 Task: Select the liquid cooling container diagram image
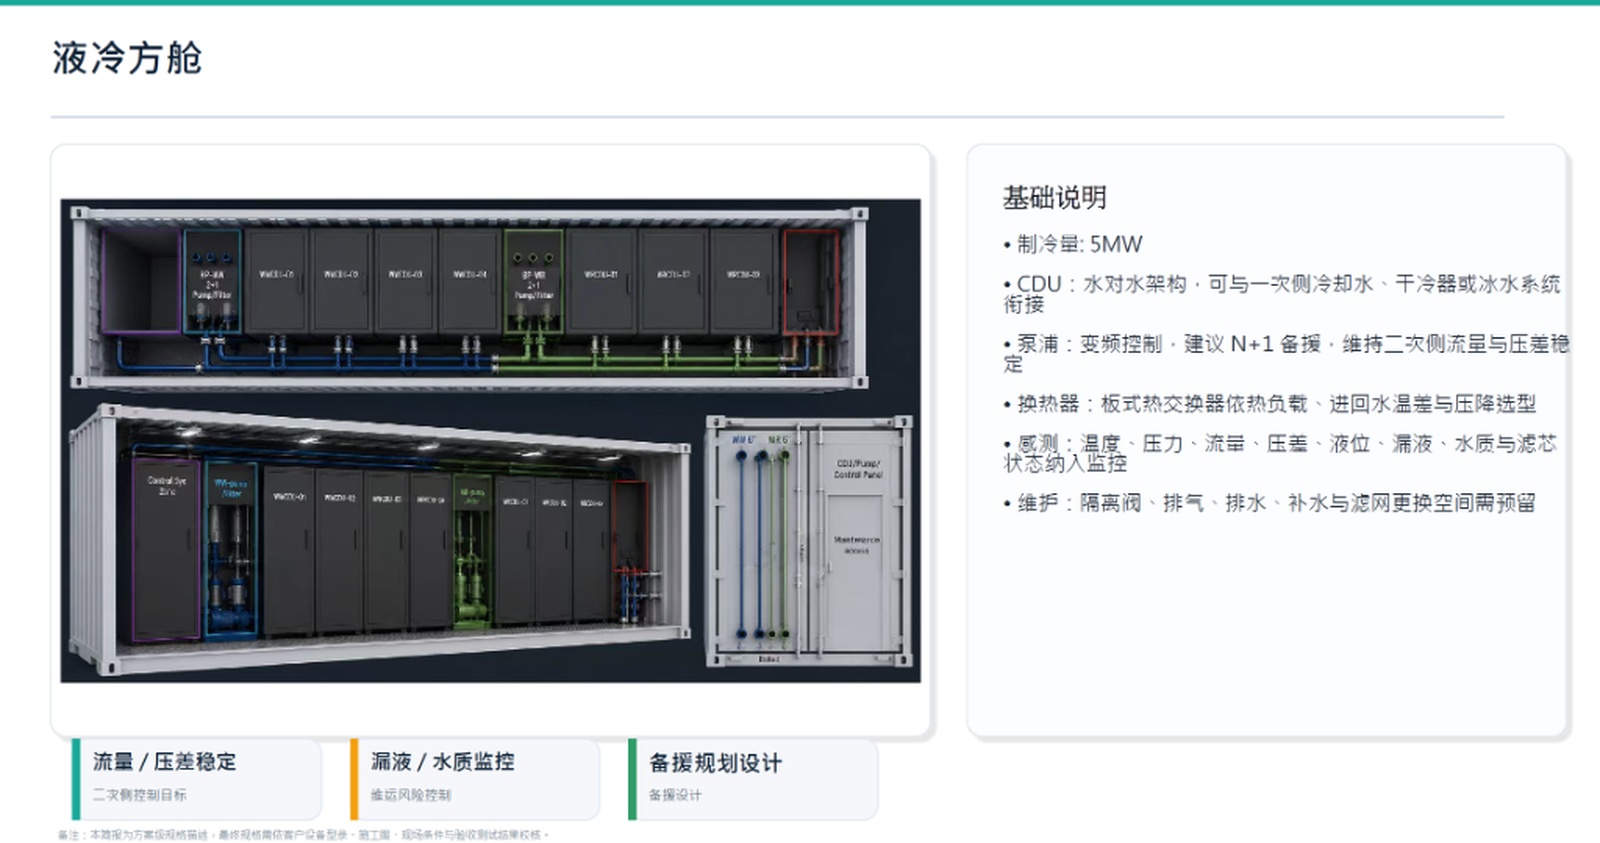pos(490,440)
